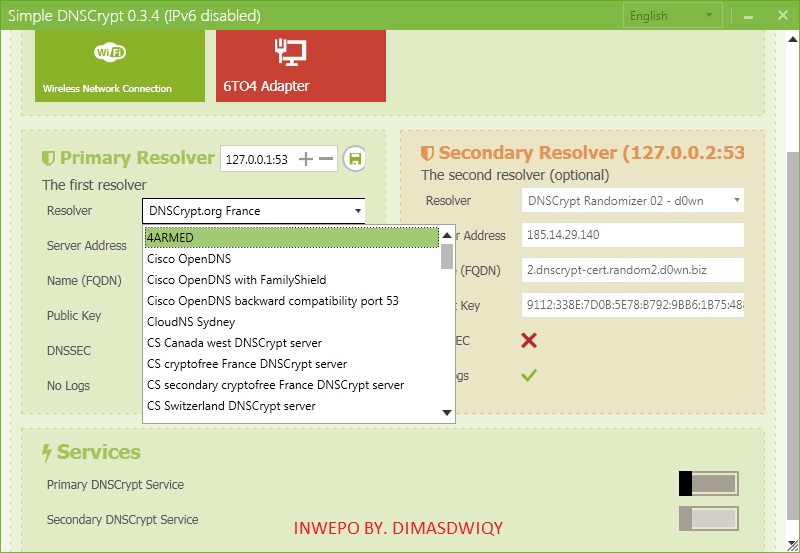Minimize the Simple DNSCrypt window
This screenshot has width=800, height=553.
(x=748, y=16)
